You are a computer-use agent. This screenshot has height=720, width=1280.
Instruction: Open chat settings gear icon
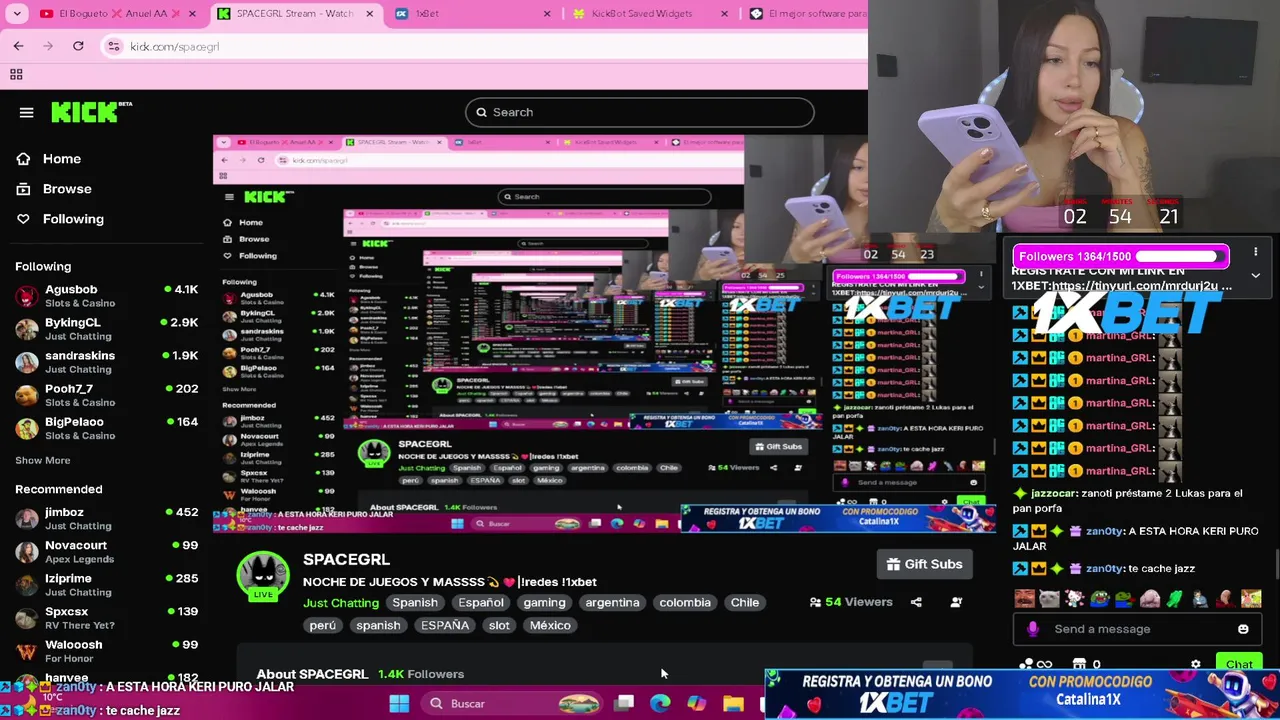pyautogui.click(x=1196, y=664)
